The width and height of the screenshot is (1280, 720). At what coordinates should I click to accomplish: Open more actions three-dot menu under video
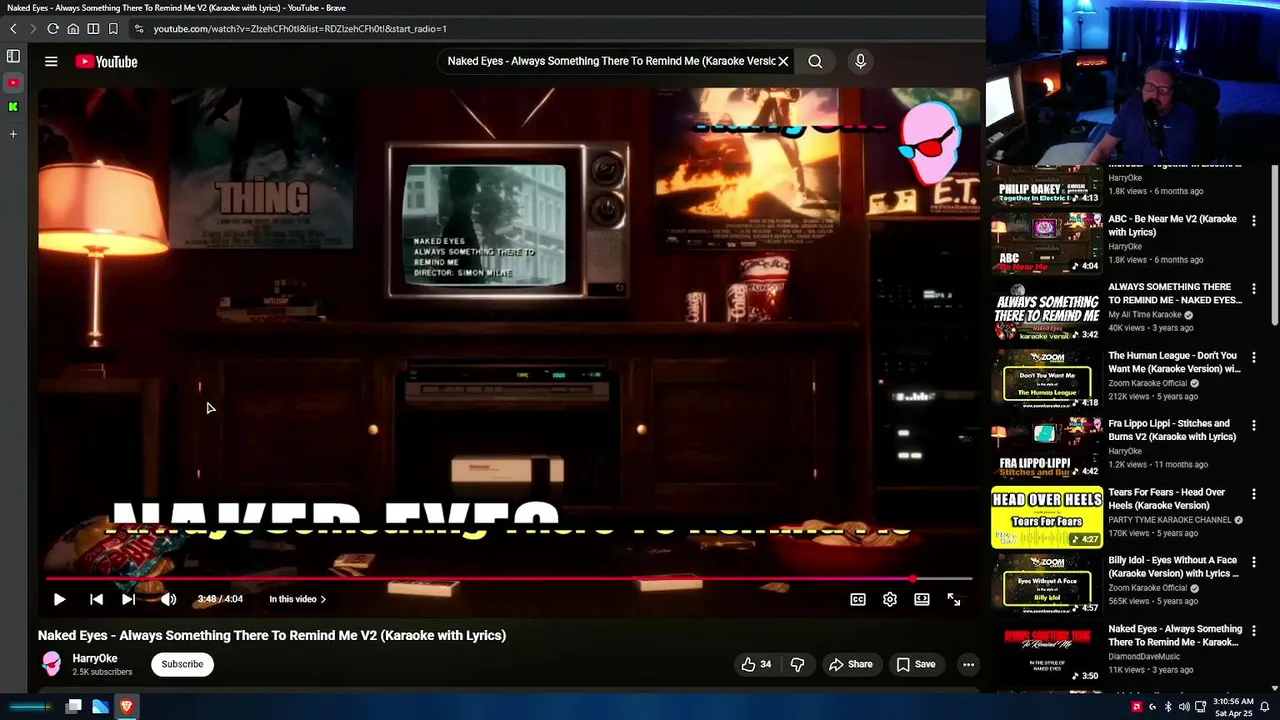[968, 664]
